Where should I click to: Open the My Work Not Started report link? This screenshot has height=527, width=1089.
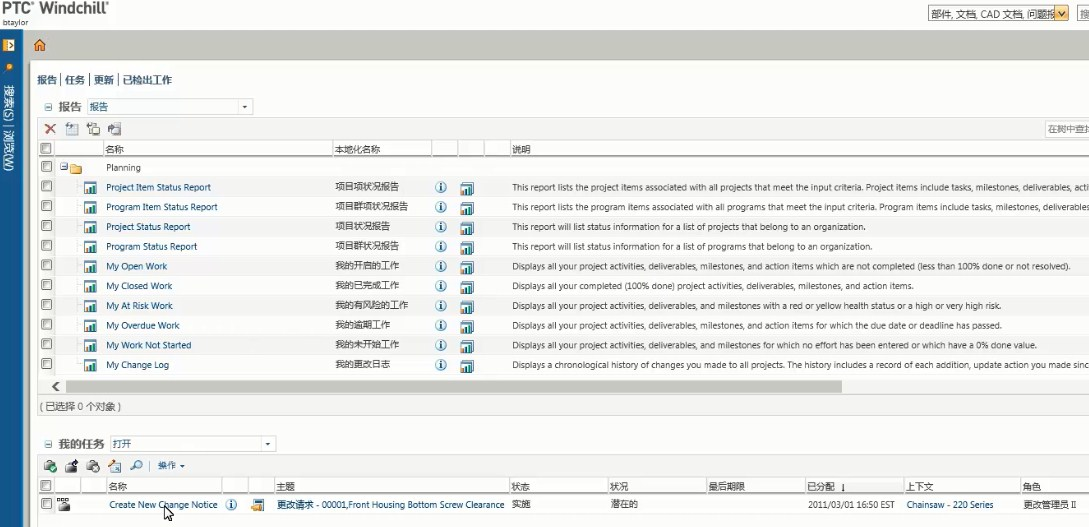(x=149, y=345)
